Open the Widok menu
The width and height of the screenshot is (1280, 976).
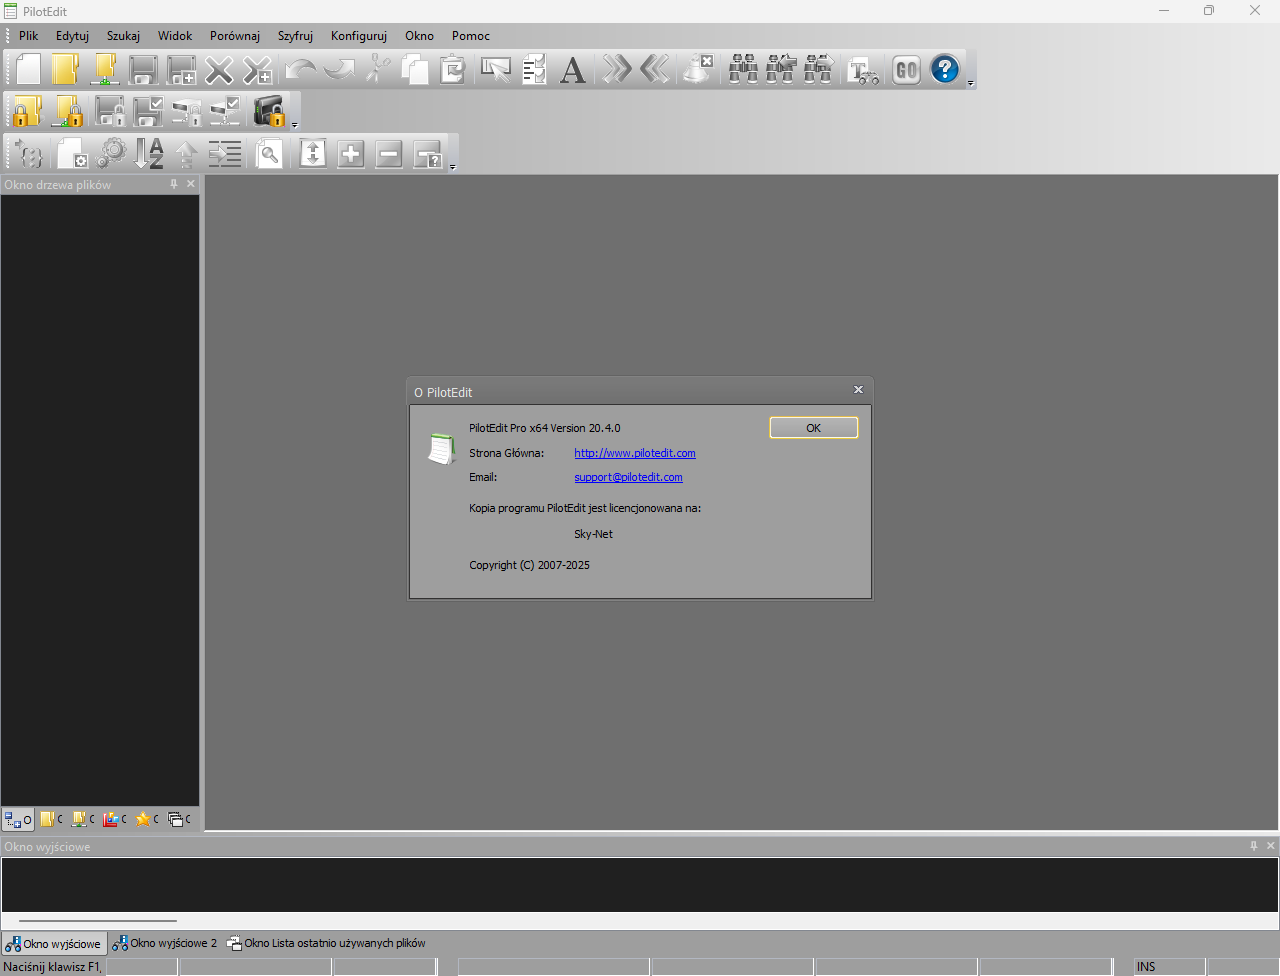tap(175, 36)
